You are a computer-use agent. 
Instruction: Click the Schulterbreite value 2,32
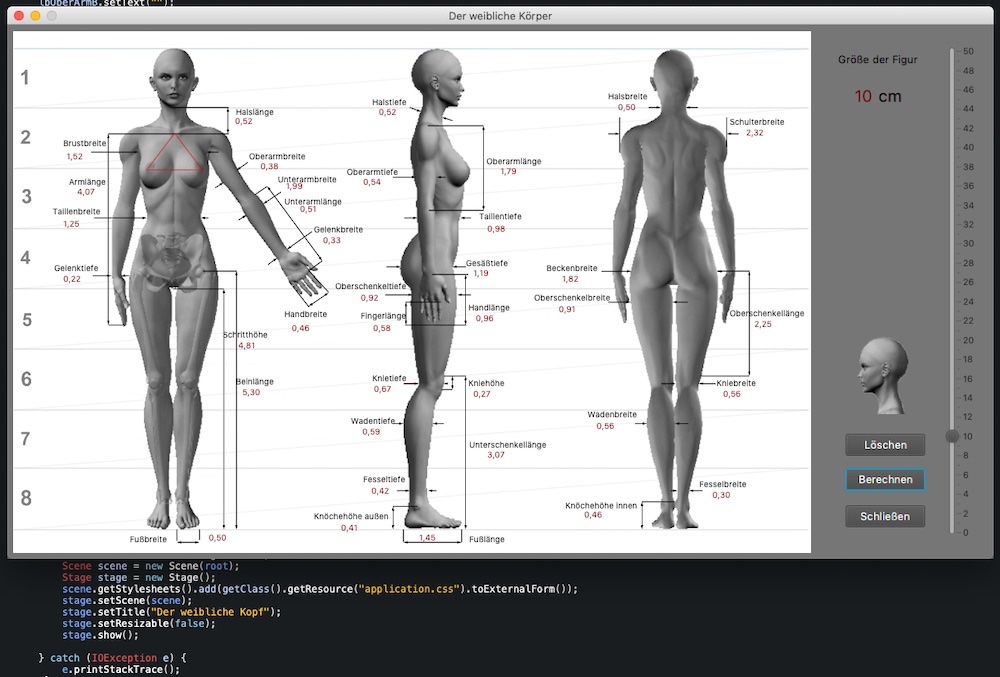tap(755, 133)
